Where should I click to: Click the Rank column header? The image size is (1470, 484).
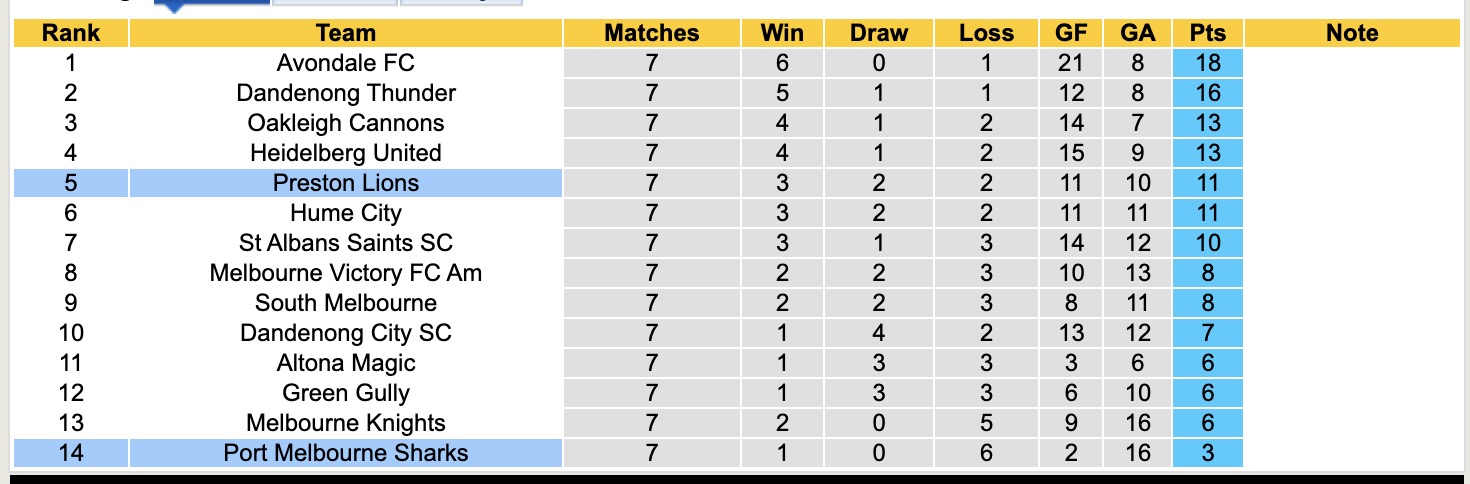[70, 33]
